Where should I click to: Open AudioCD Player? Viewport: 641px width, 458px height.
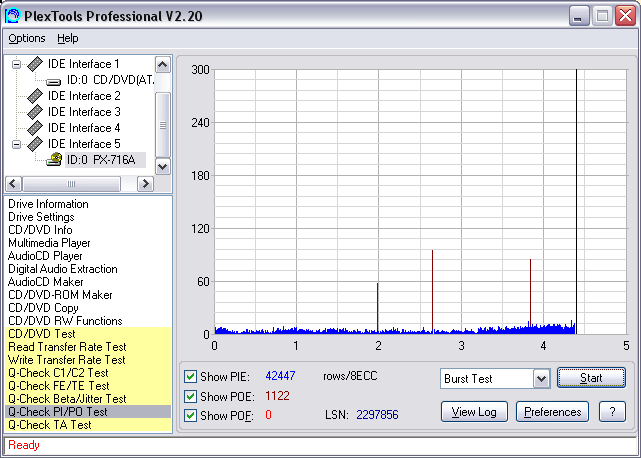click(x=45, y=256)
